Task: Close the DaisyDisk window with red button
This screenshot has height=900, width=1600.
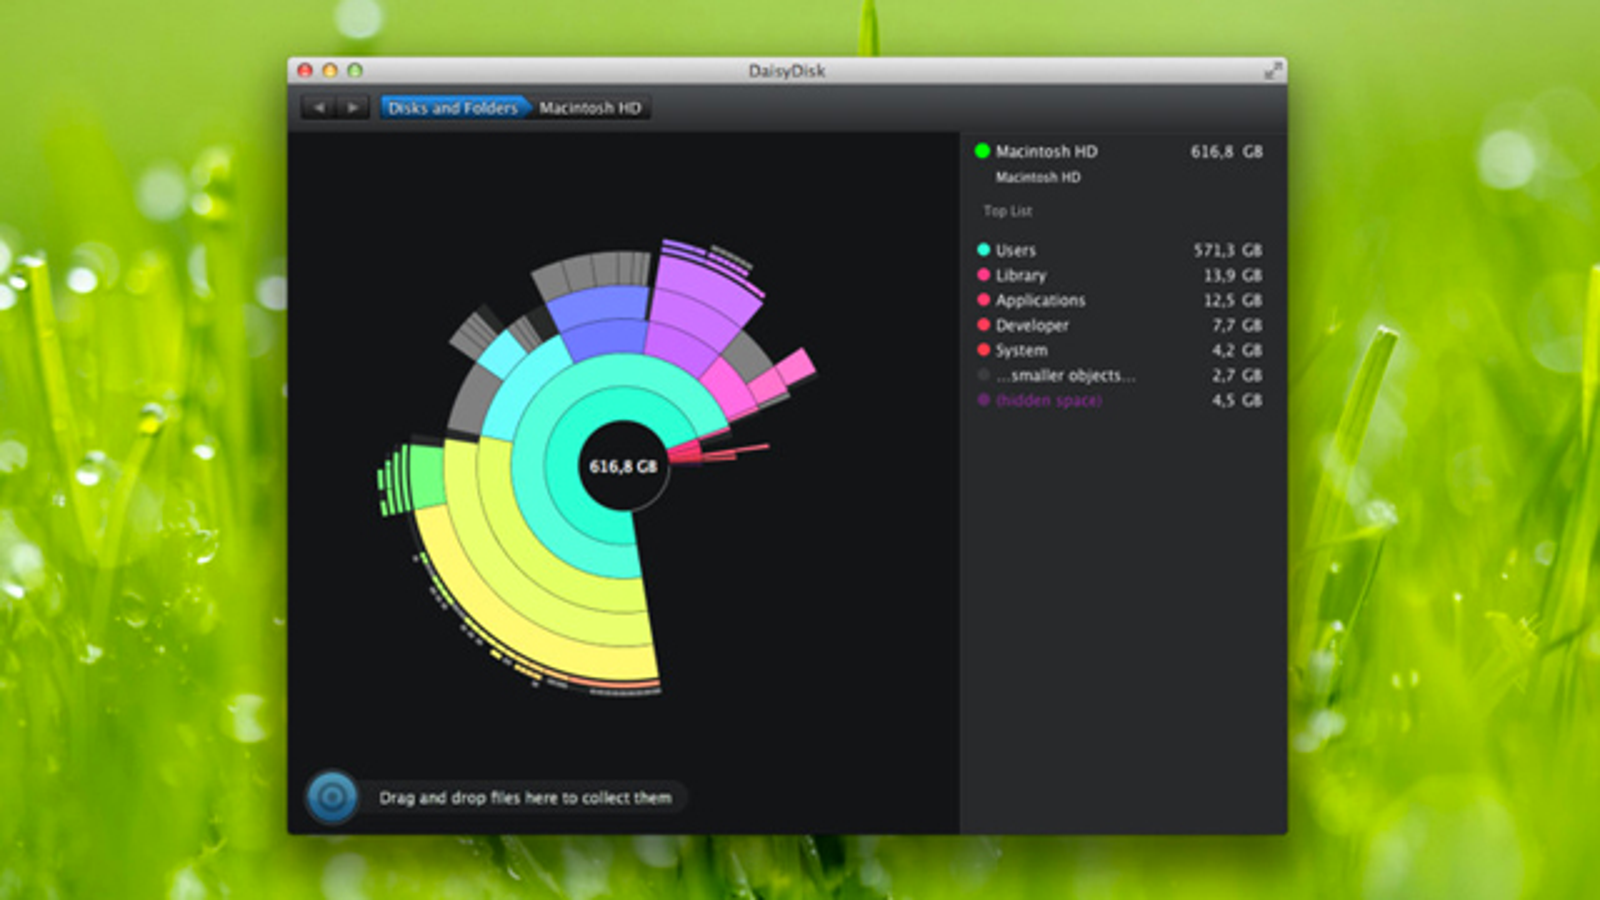Action: (x=305, y=70)
